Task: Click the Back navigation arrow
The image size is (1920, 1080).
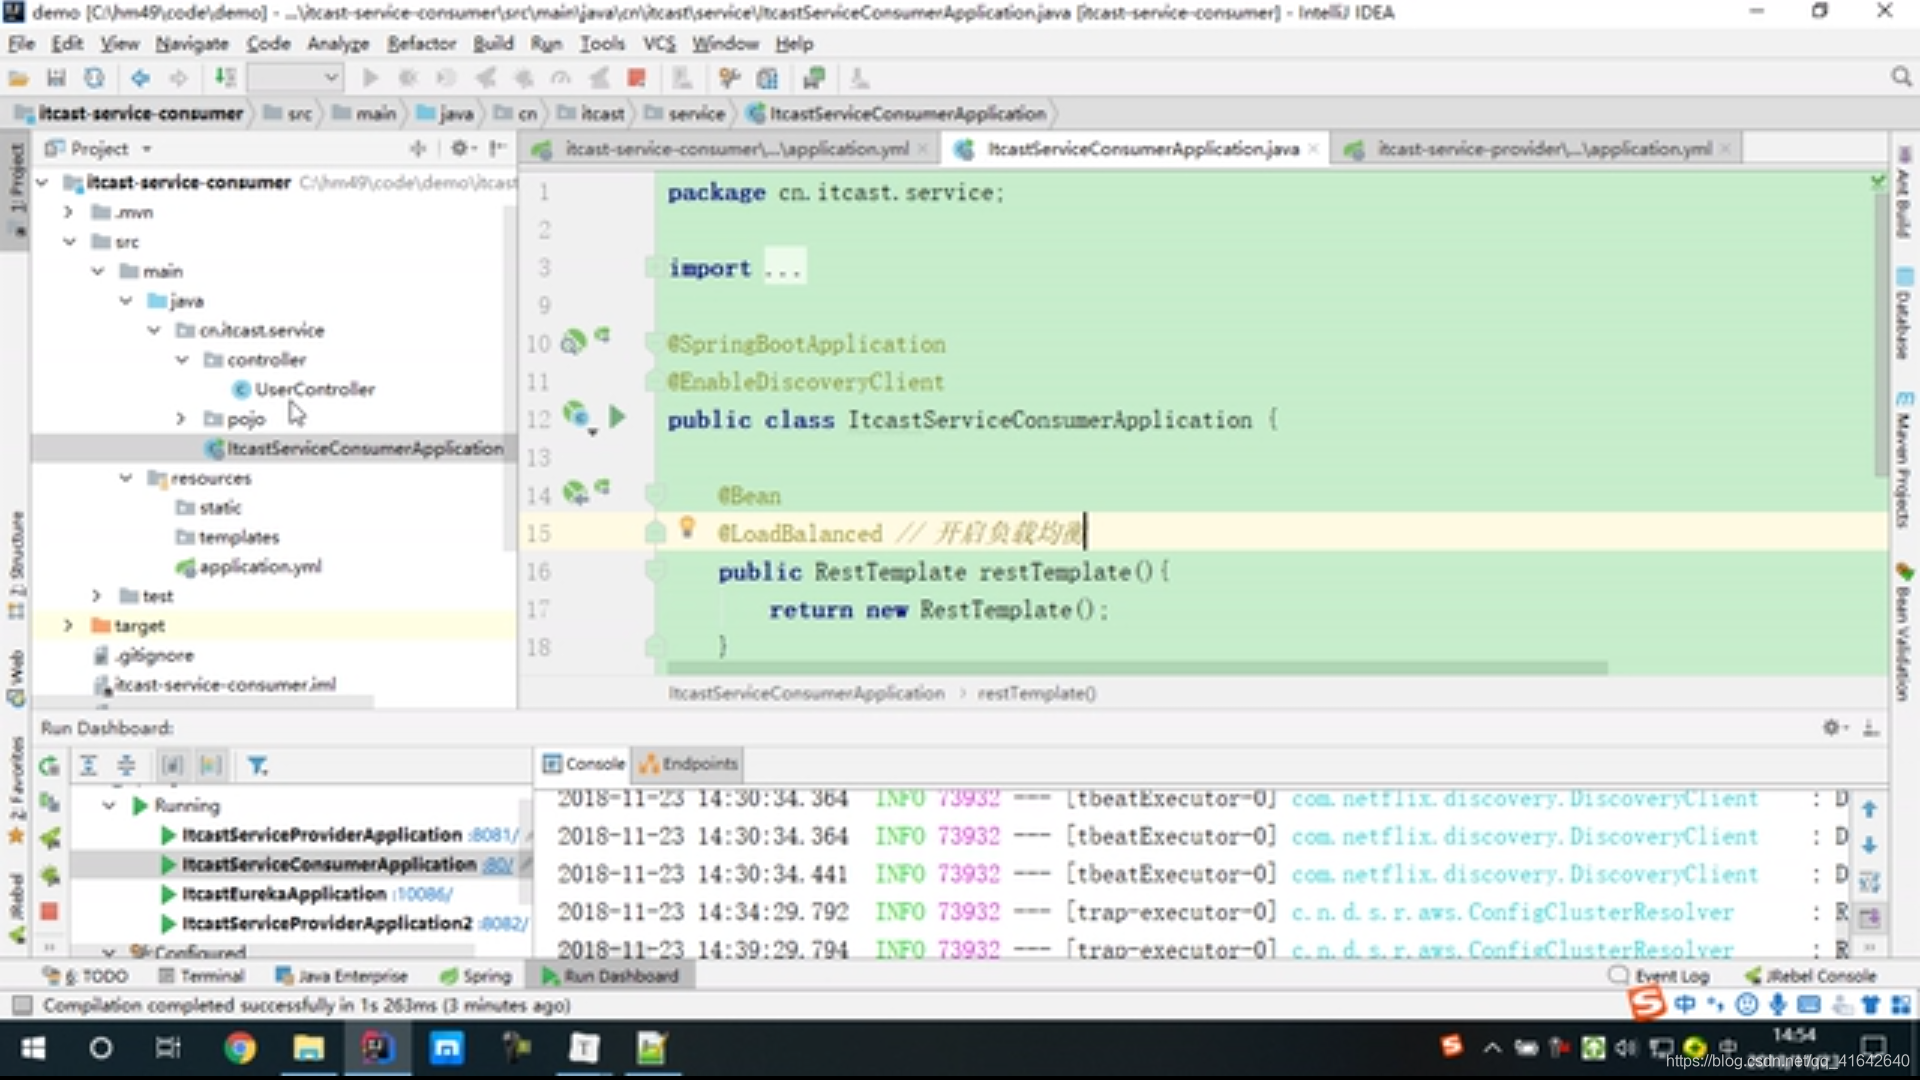Action: [x=140, y=78]
